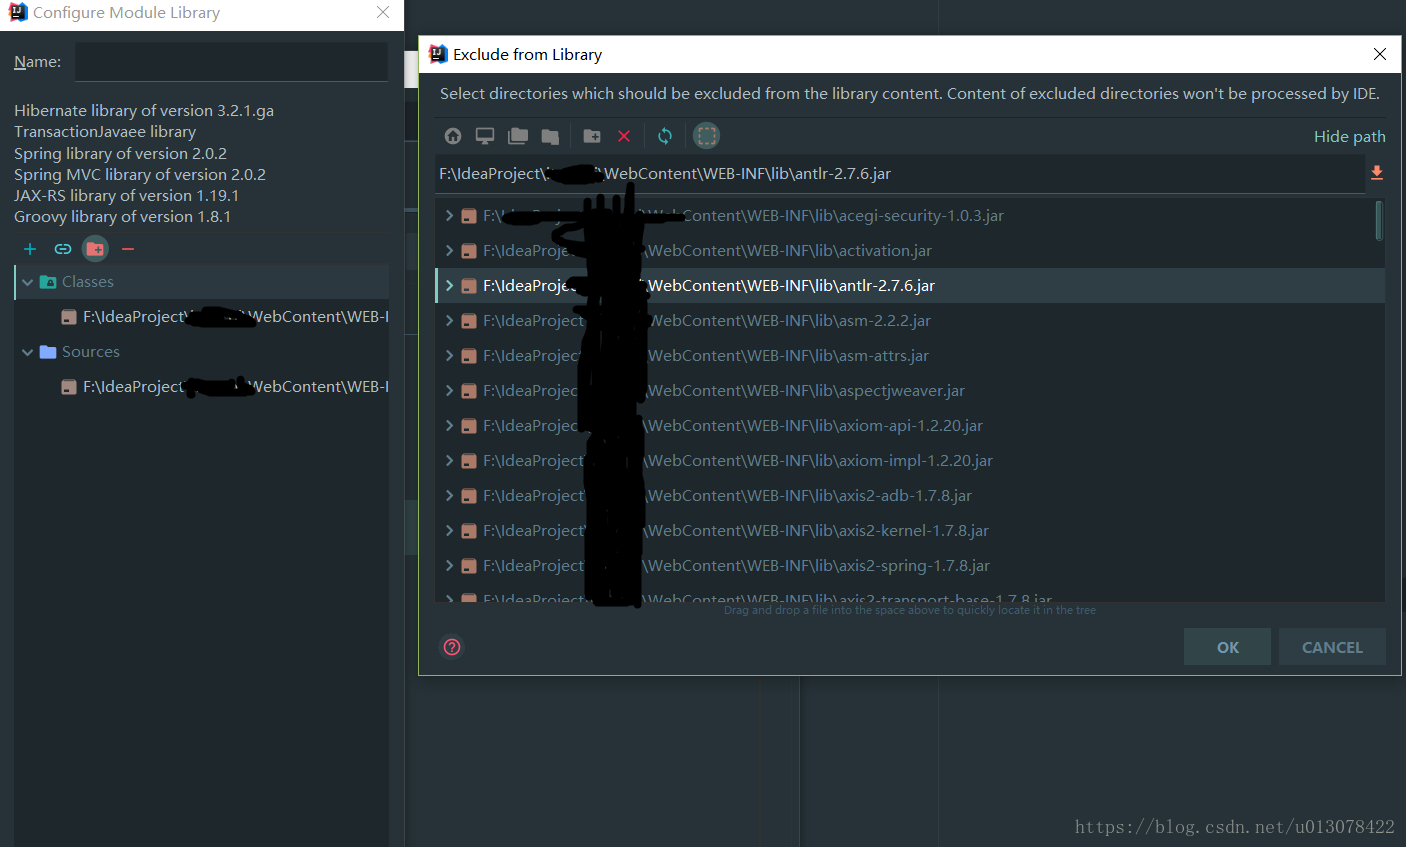Select the axis2-spring-1.7.8.jar row
This screenshot has width=1406, height=847.
pyautogui.click(x=910, y=566)
